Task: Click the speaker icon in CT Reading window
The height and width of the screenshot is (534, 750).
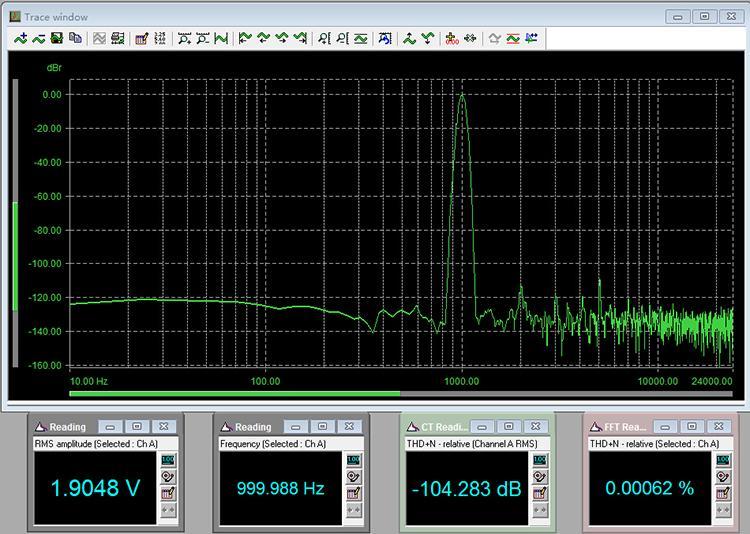Action: pos(539,476)
